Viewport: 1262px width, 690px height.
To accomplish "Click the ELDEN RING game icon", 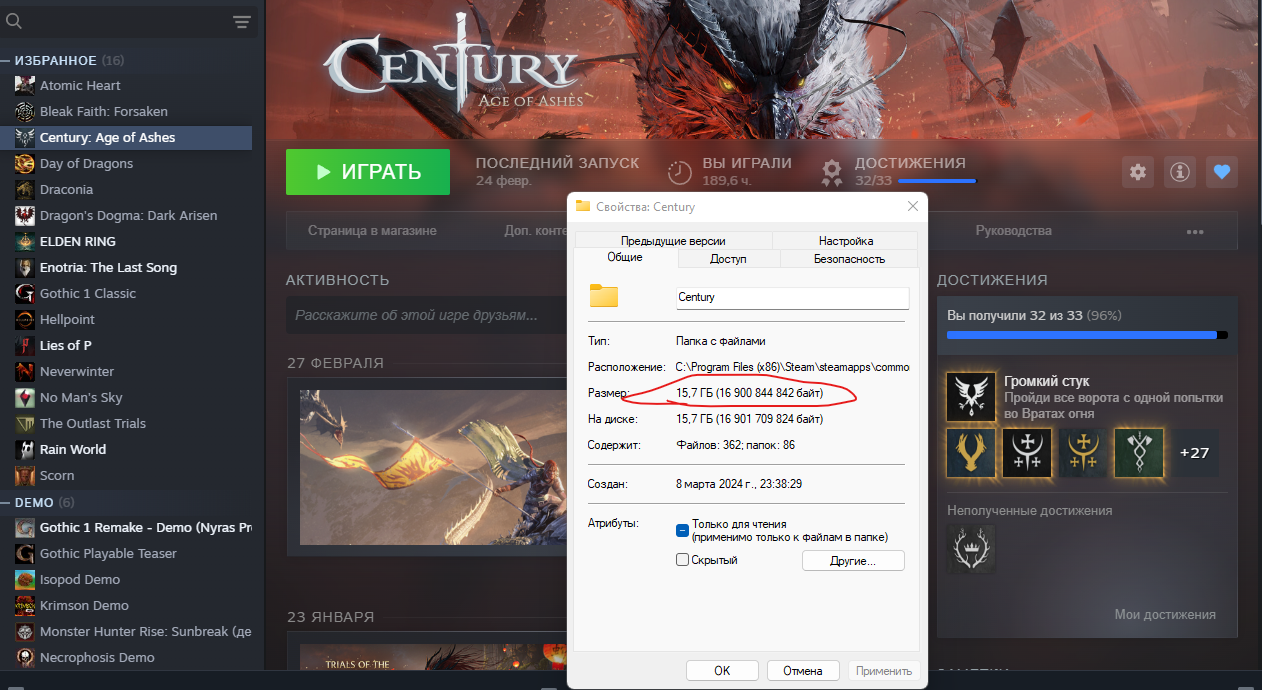I will (x=25, y=241).
